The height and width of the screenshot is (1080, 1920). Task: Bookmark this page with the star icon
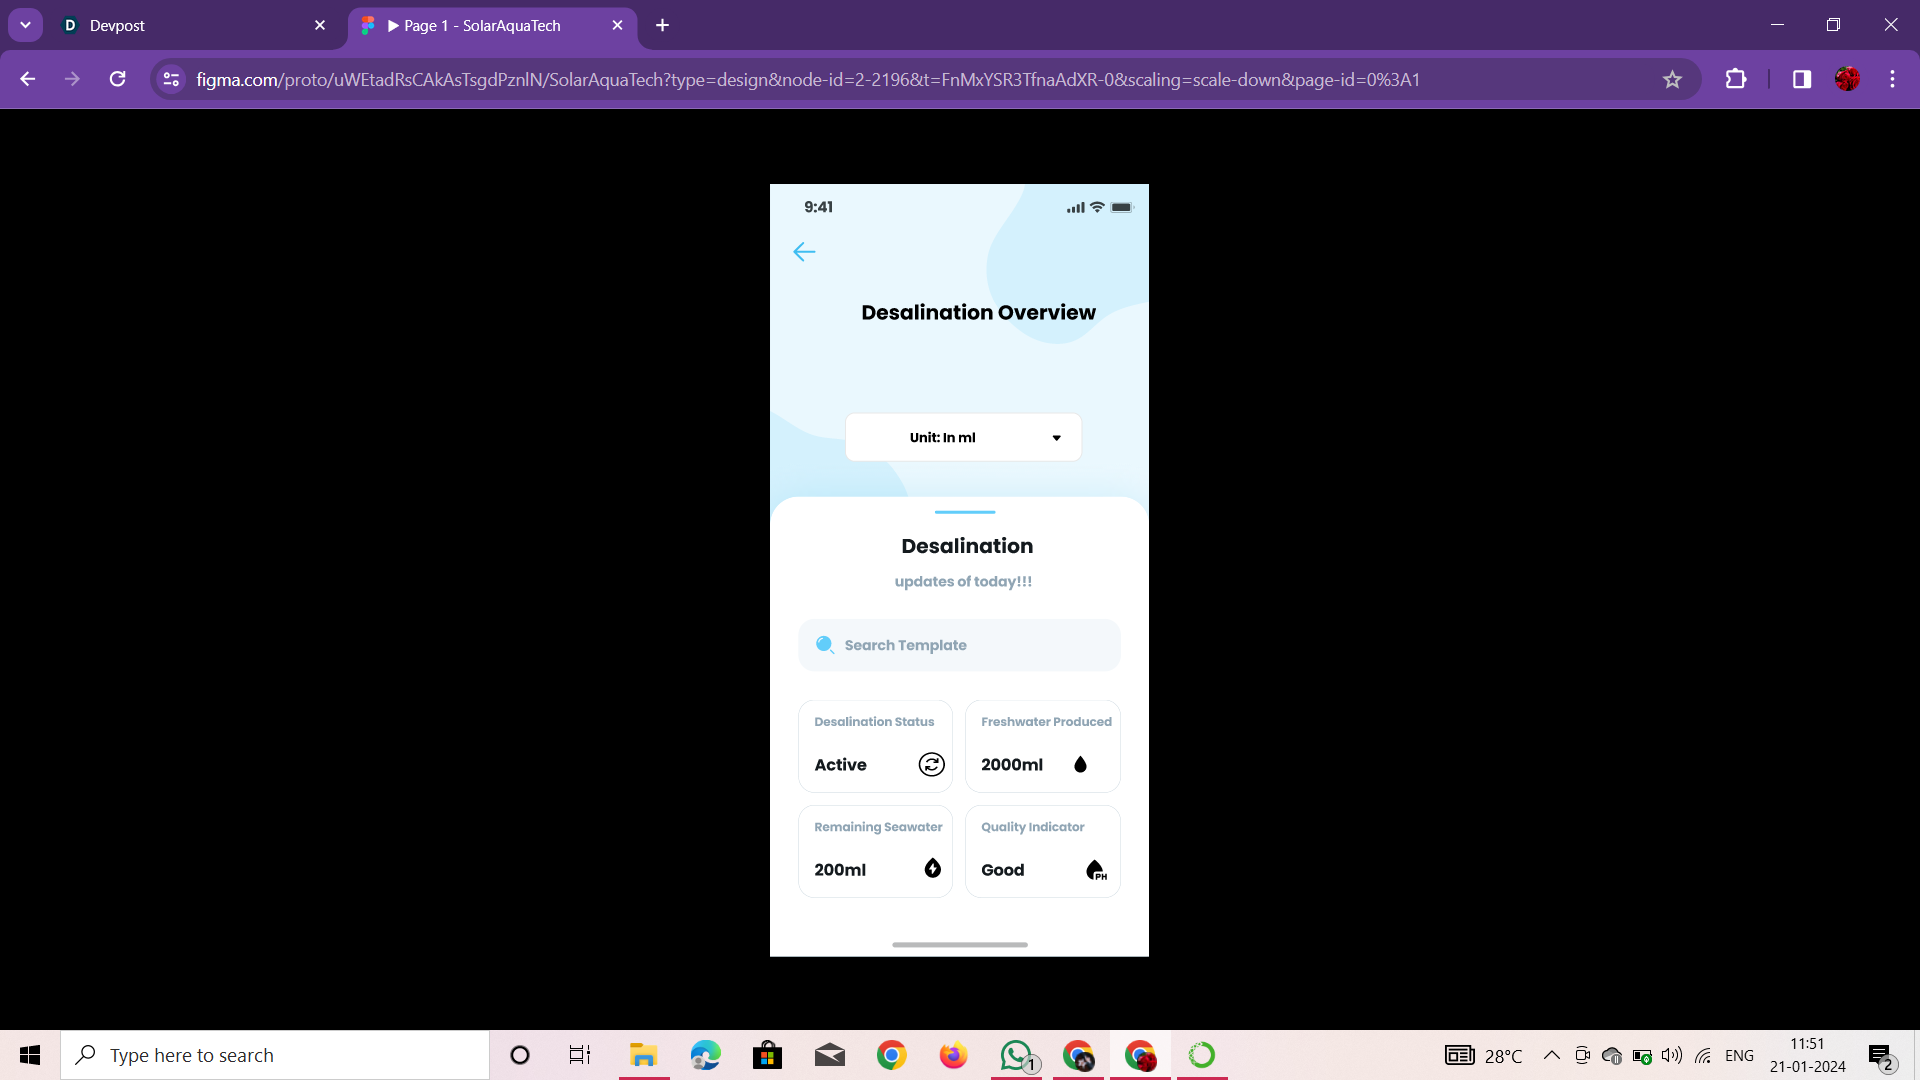coord(1672,80)
